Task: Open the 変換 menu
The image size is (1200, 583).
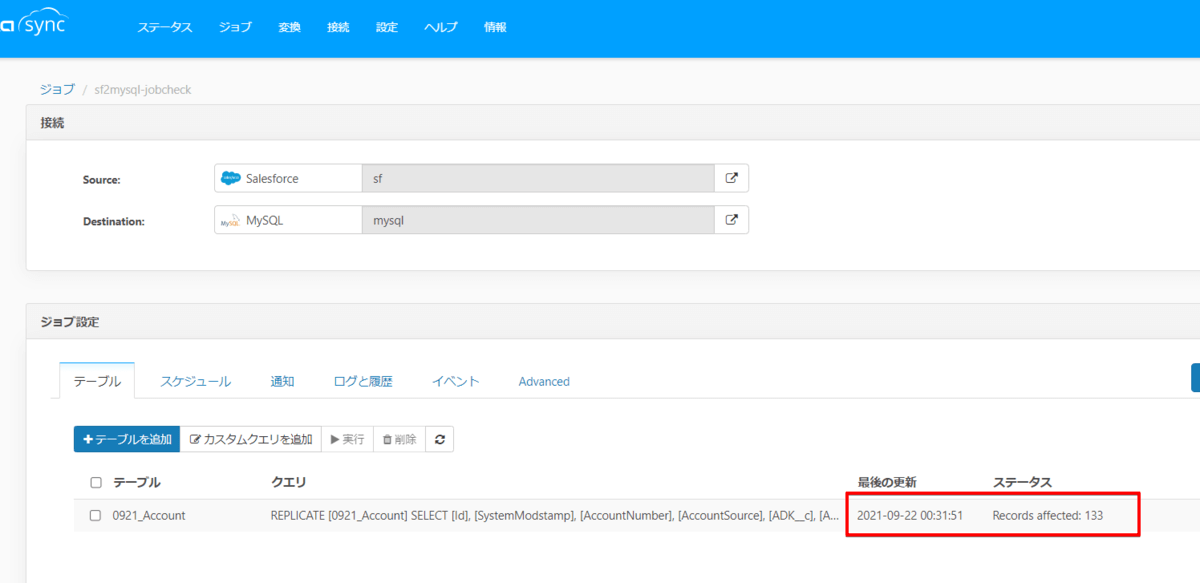Action: tap(290, 27)
